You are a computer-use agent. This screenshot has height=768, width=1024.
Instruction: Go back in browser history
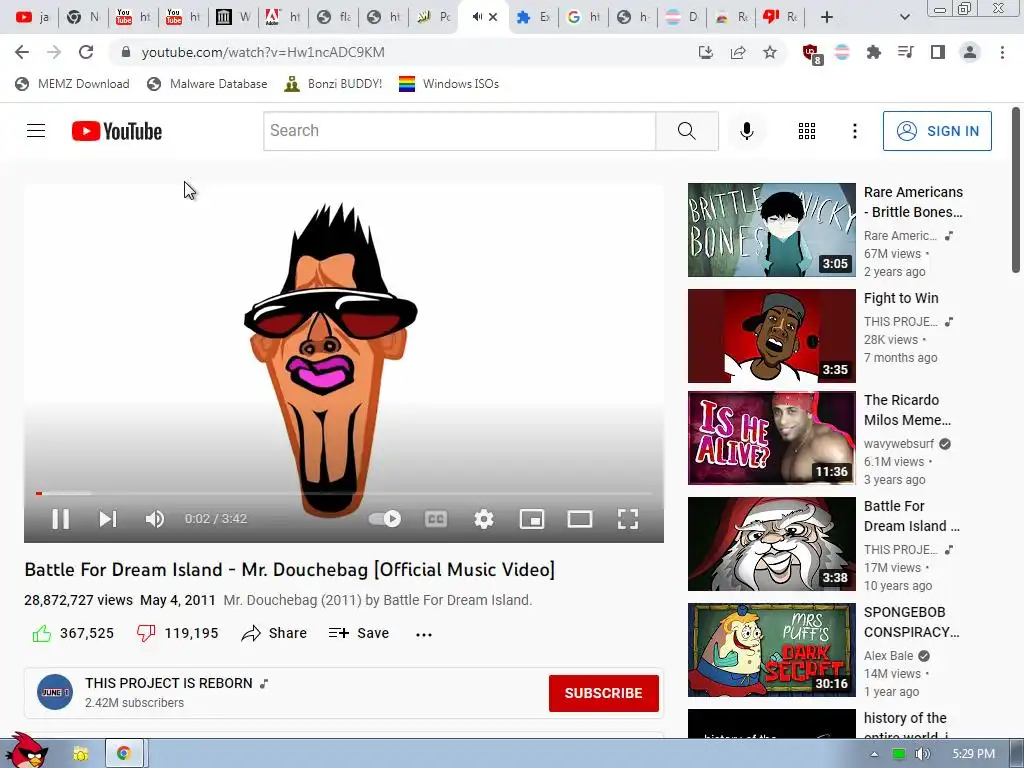pyautogui.click(x=22, y=52)
